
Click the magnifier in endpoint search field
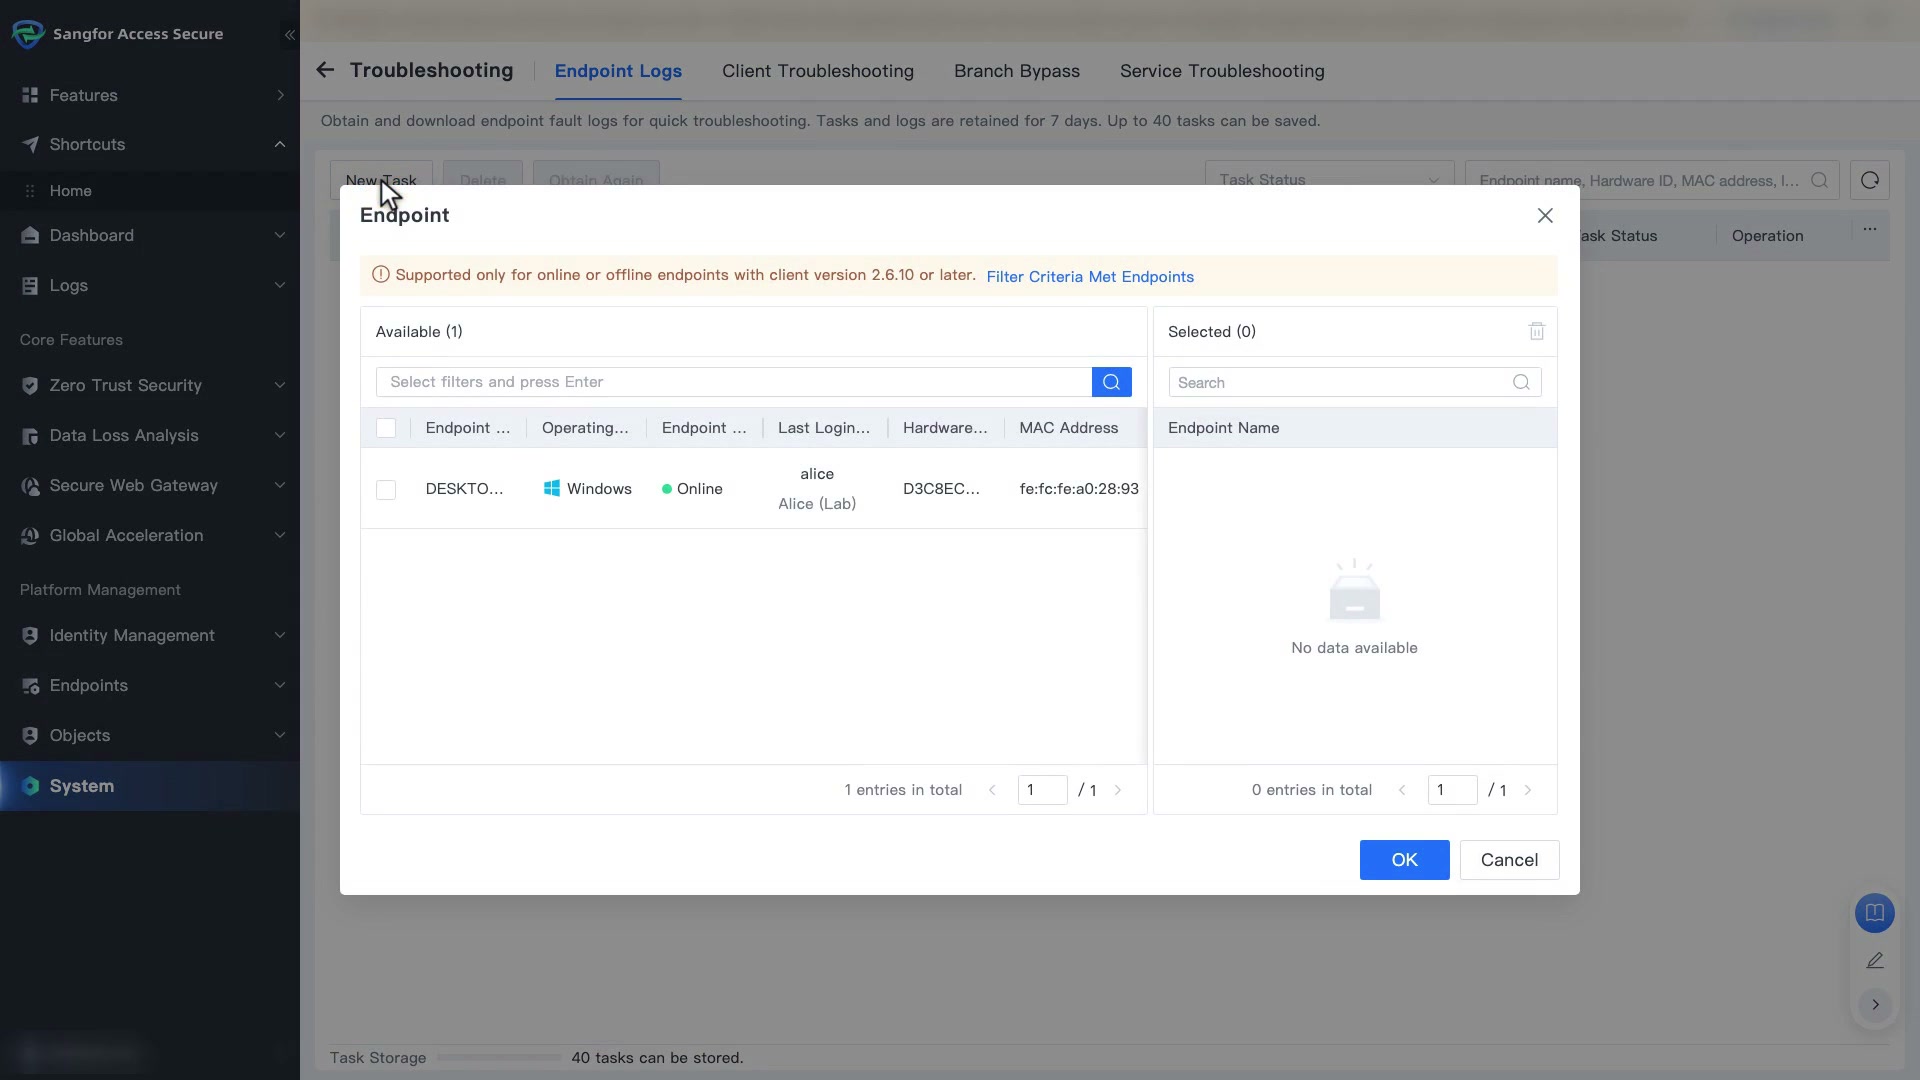[1819, 180]
